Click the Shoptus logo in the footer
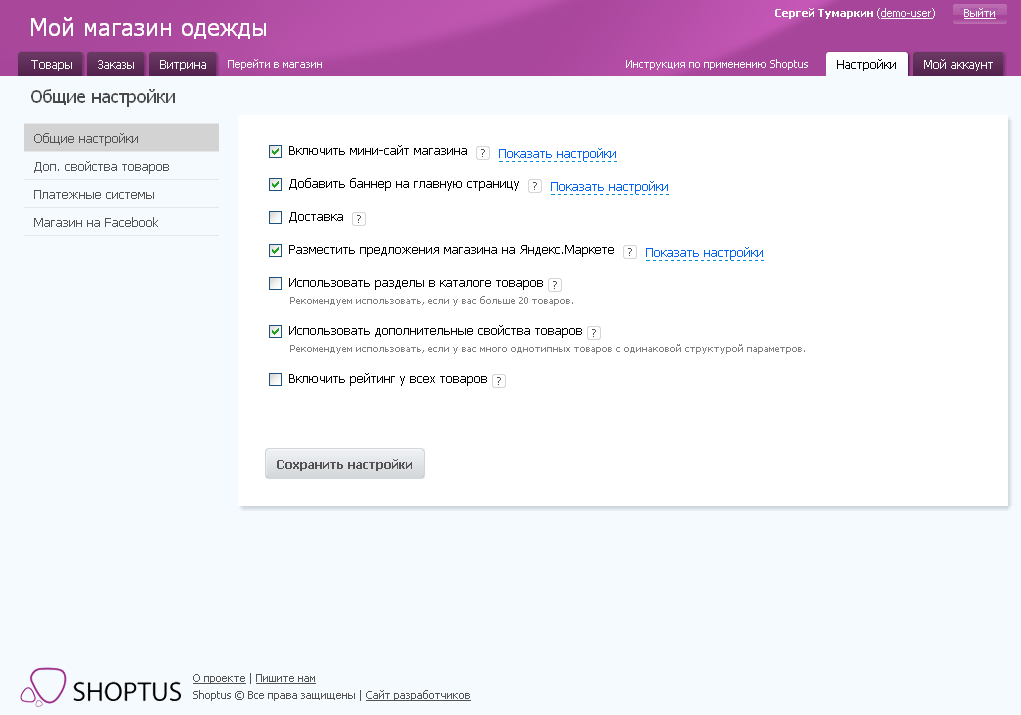 tap(100, 687)
